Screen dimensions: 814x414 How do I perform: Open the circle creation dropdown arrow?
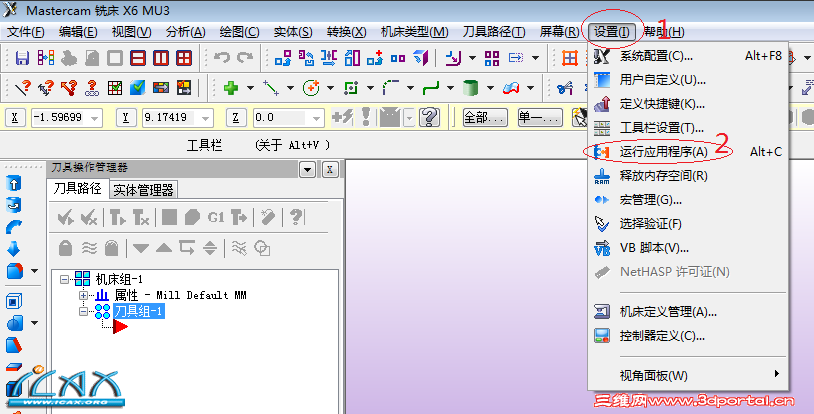330,88
